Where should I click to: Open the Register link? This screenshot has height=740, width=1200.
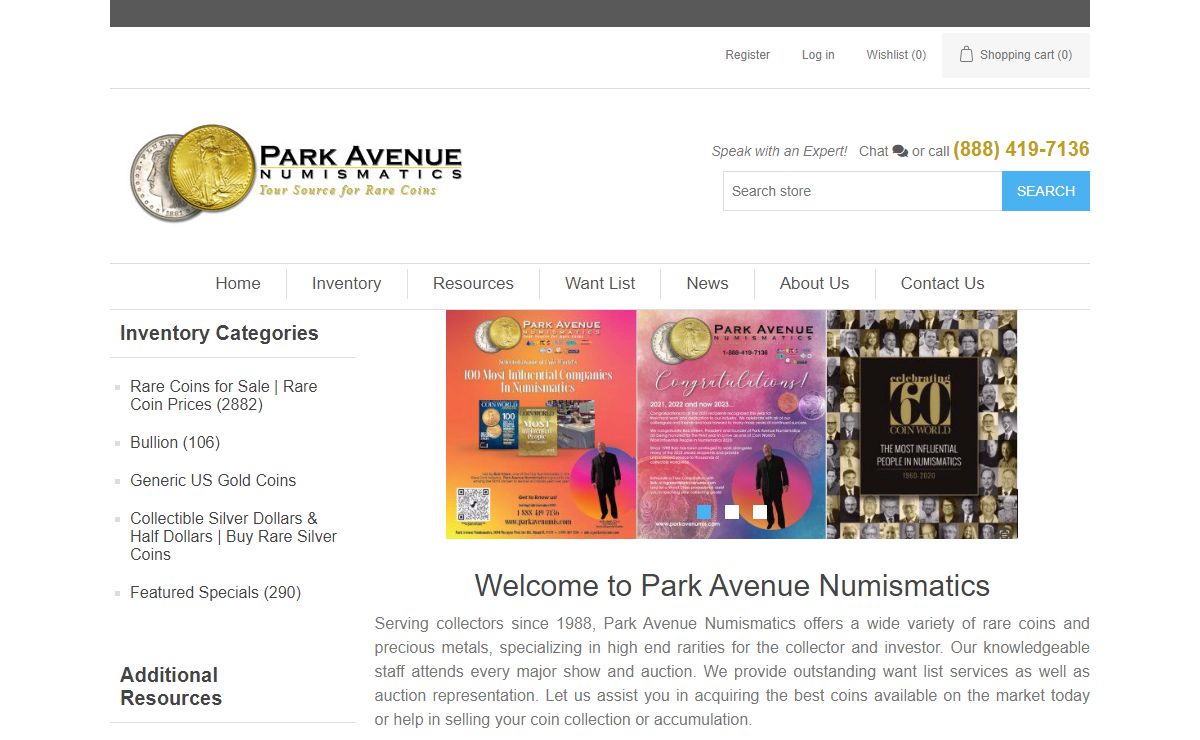[x=747, y=55]
